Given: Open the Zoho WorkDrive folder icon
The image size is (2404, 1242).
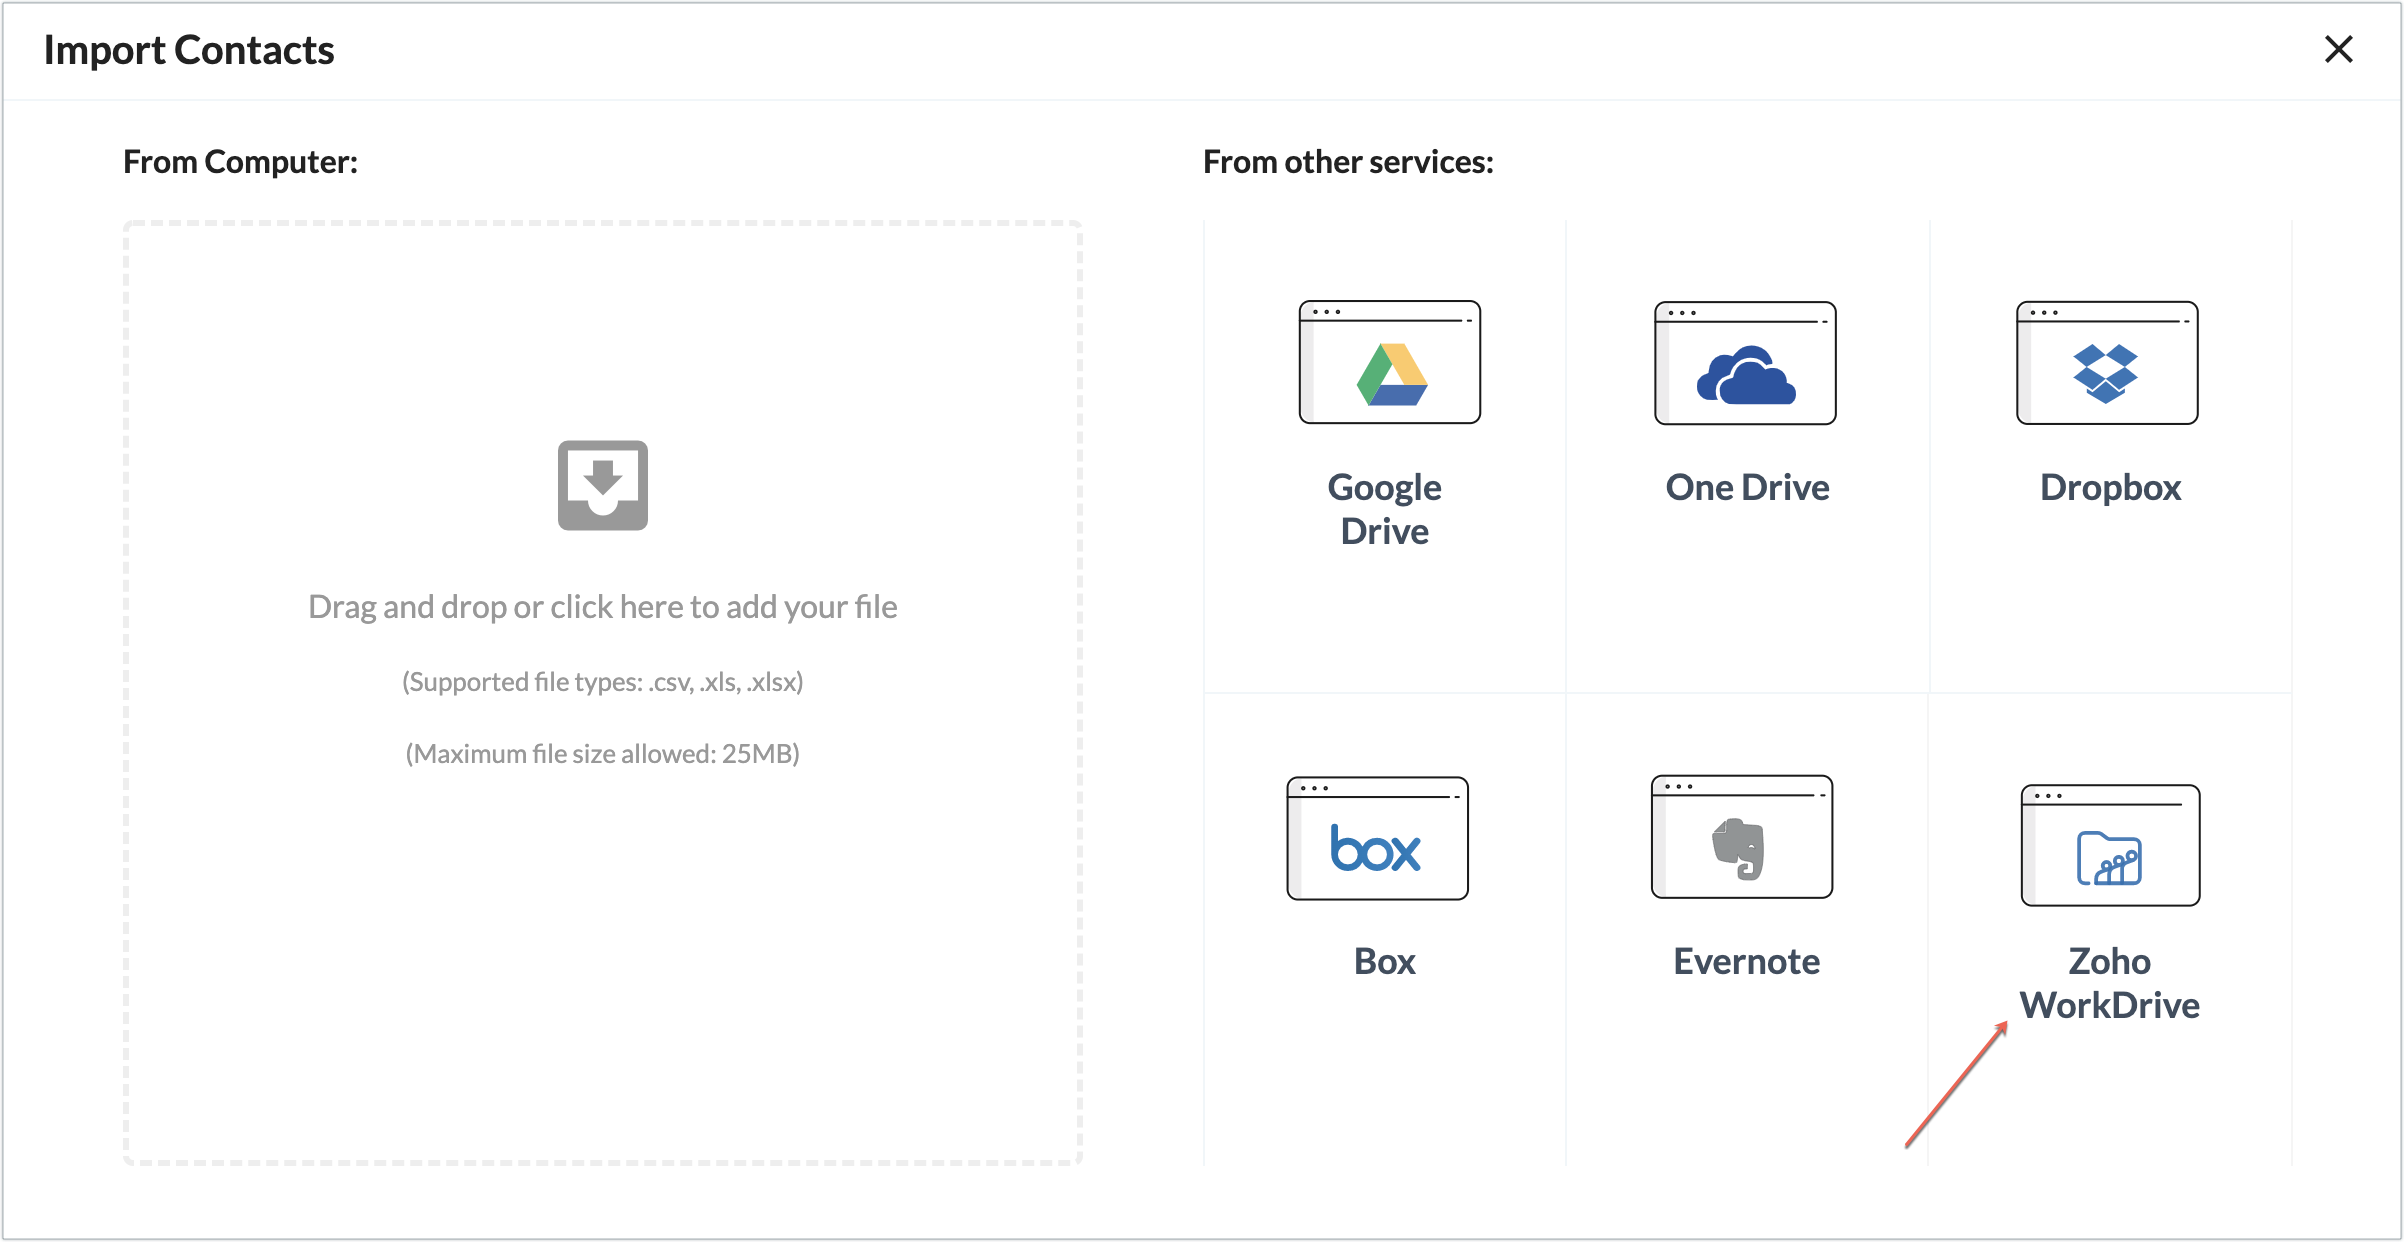Looking at the screenshot, I should point(2110,845).
